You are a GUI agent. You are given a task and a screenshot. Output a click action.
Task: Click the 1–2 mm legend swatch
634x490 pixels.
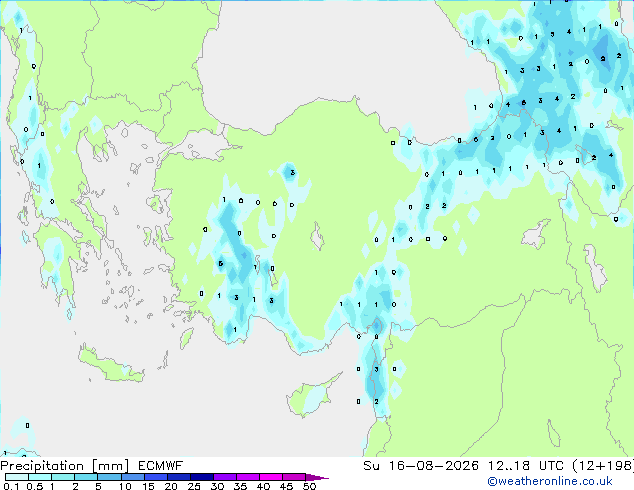[x=63, y=477]
